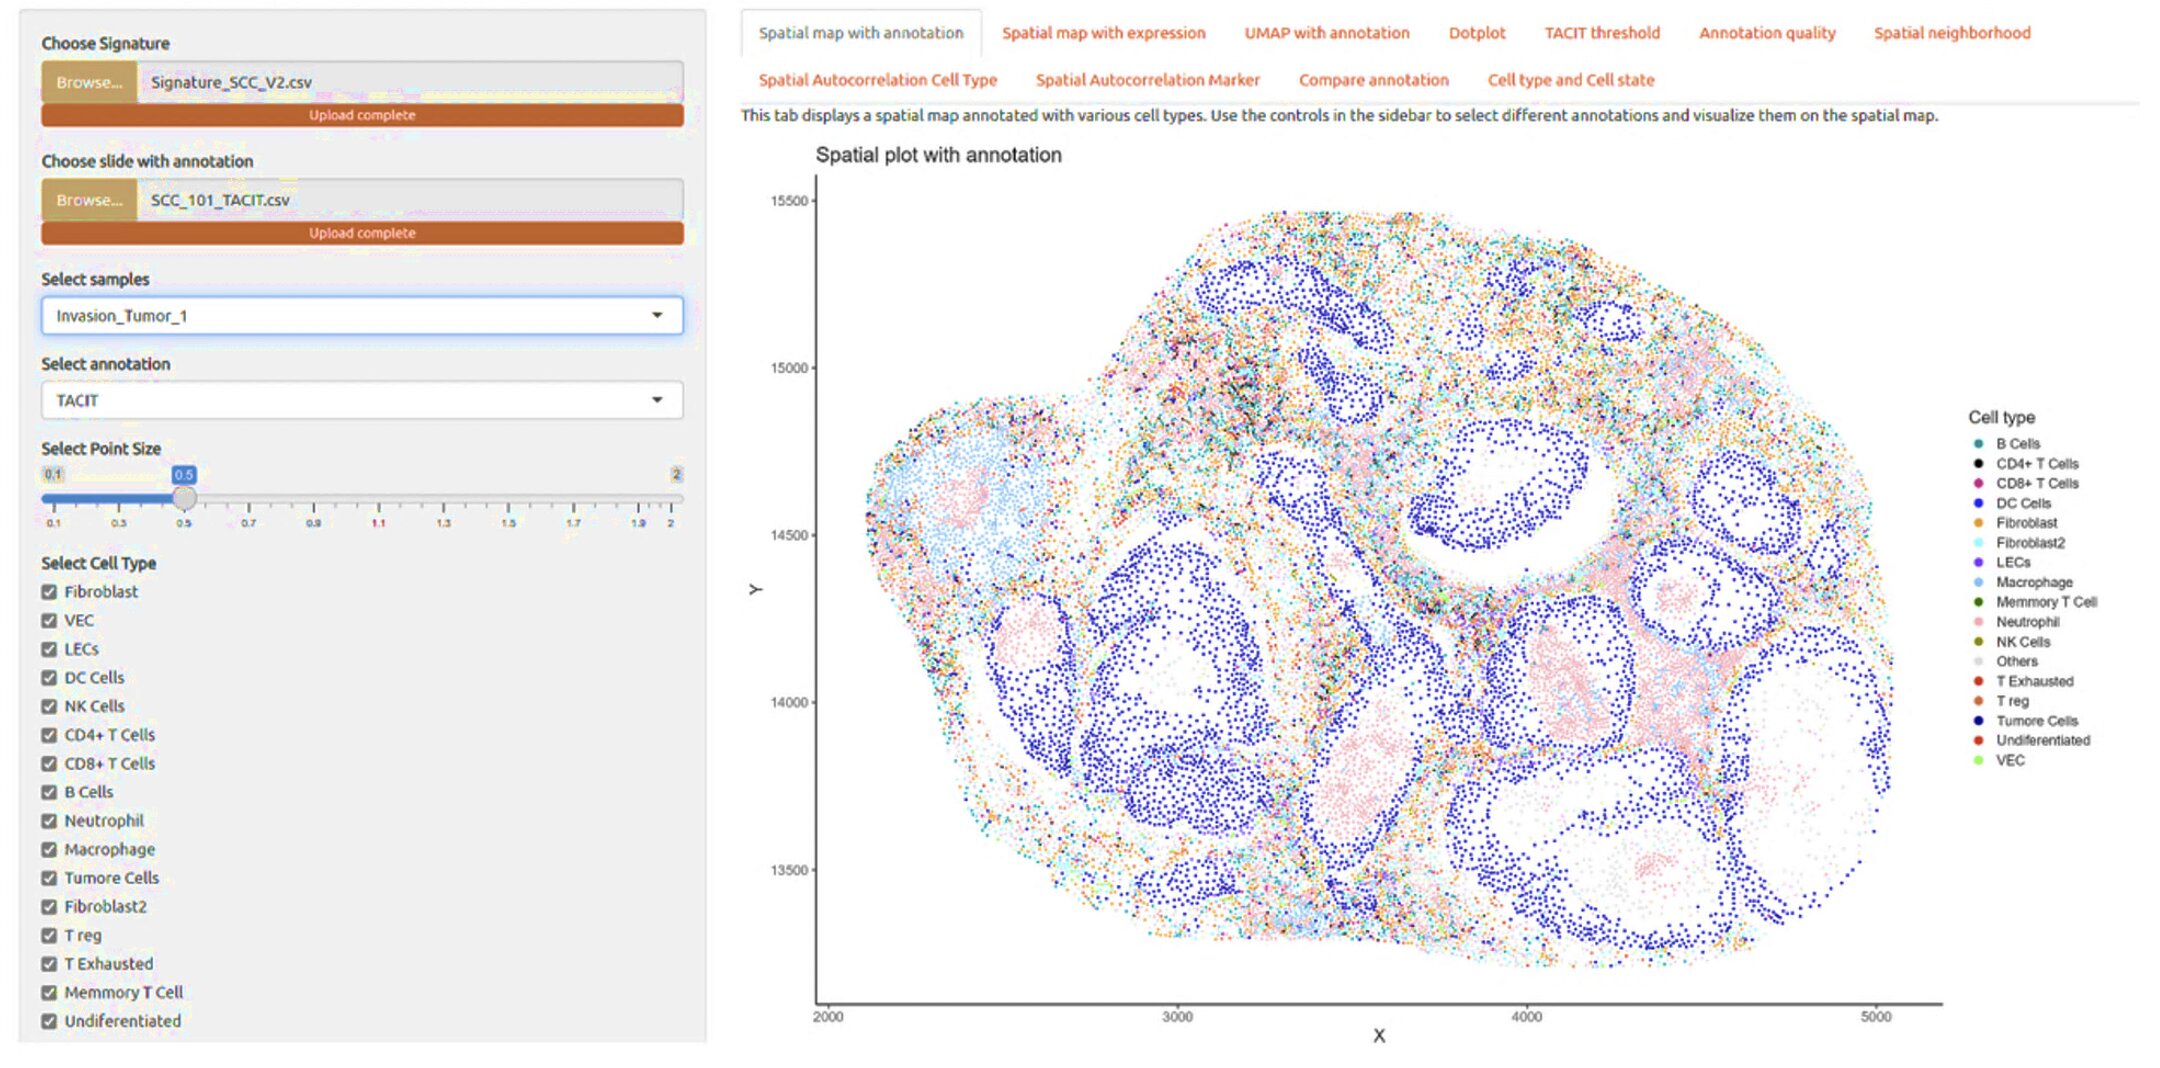Toggle the NK Cells checkbox
Screen dimensions: 2160x1068
click(49, 706)
